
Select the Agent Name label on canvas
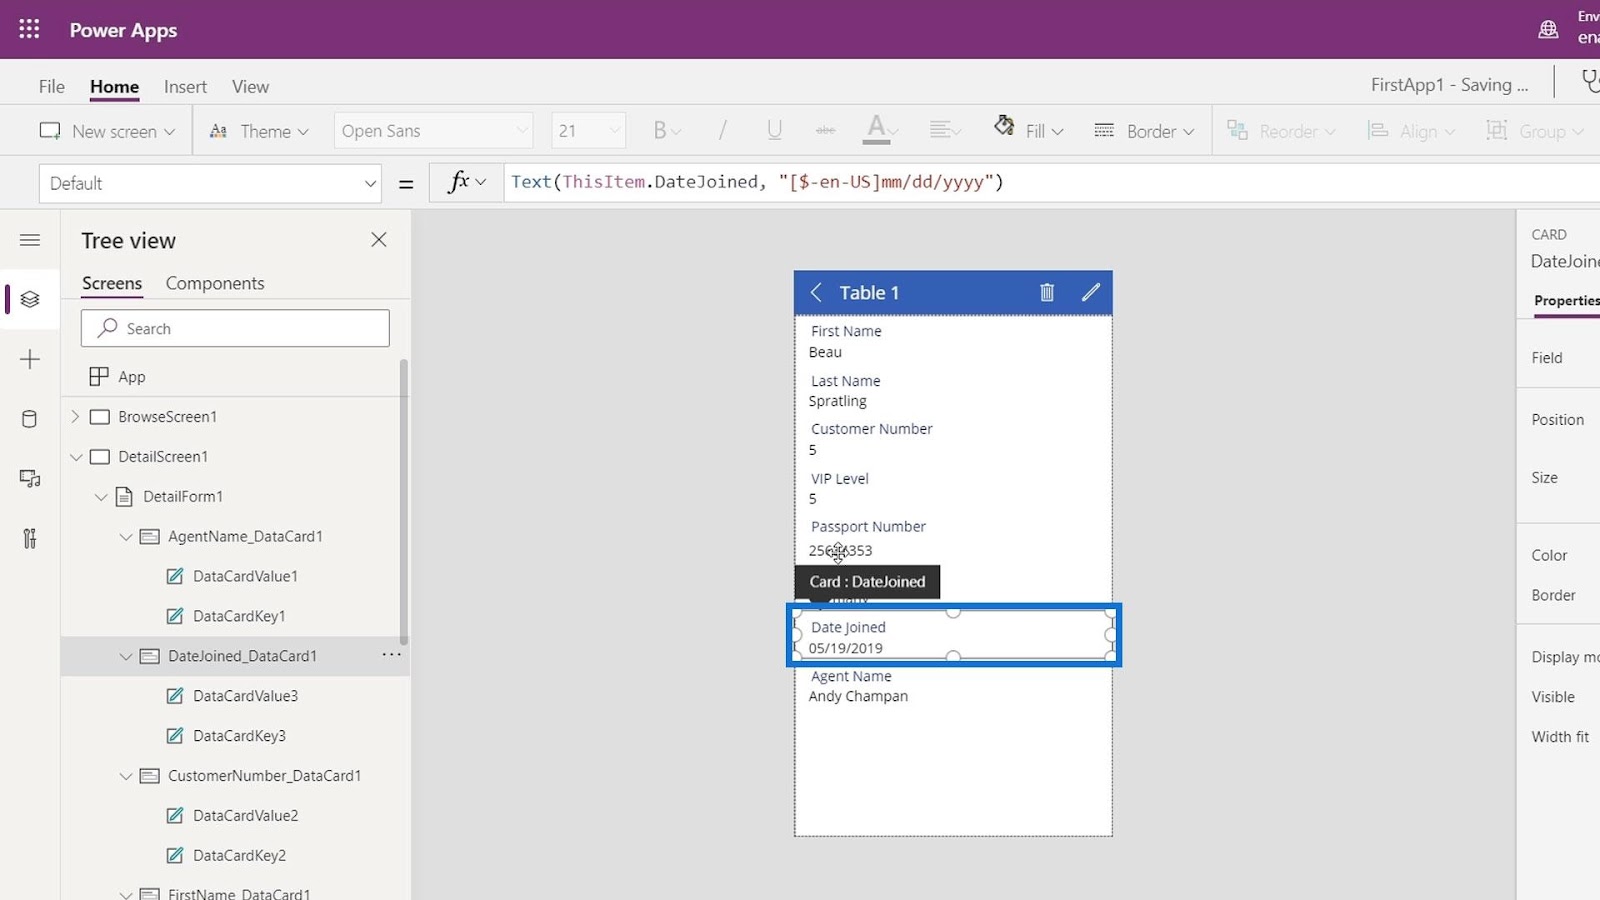[x=851, y=676]
